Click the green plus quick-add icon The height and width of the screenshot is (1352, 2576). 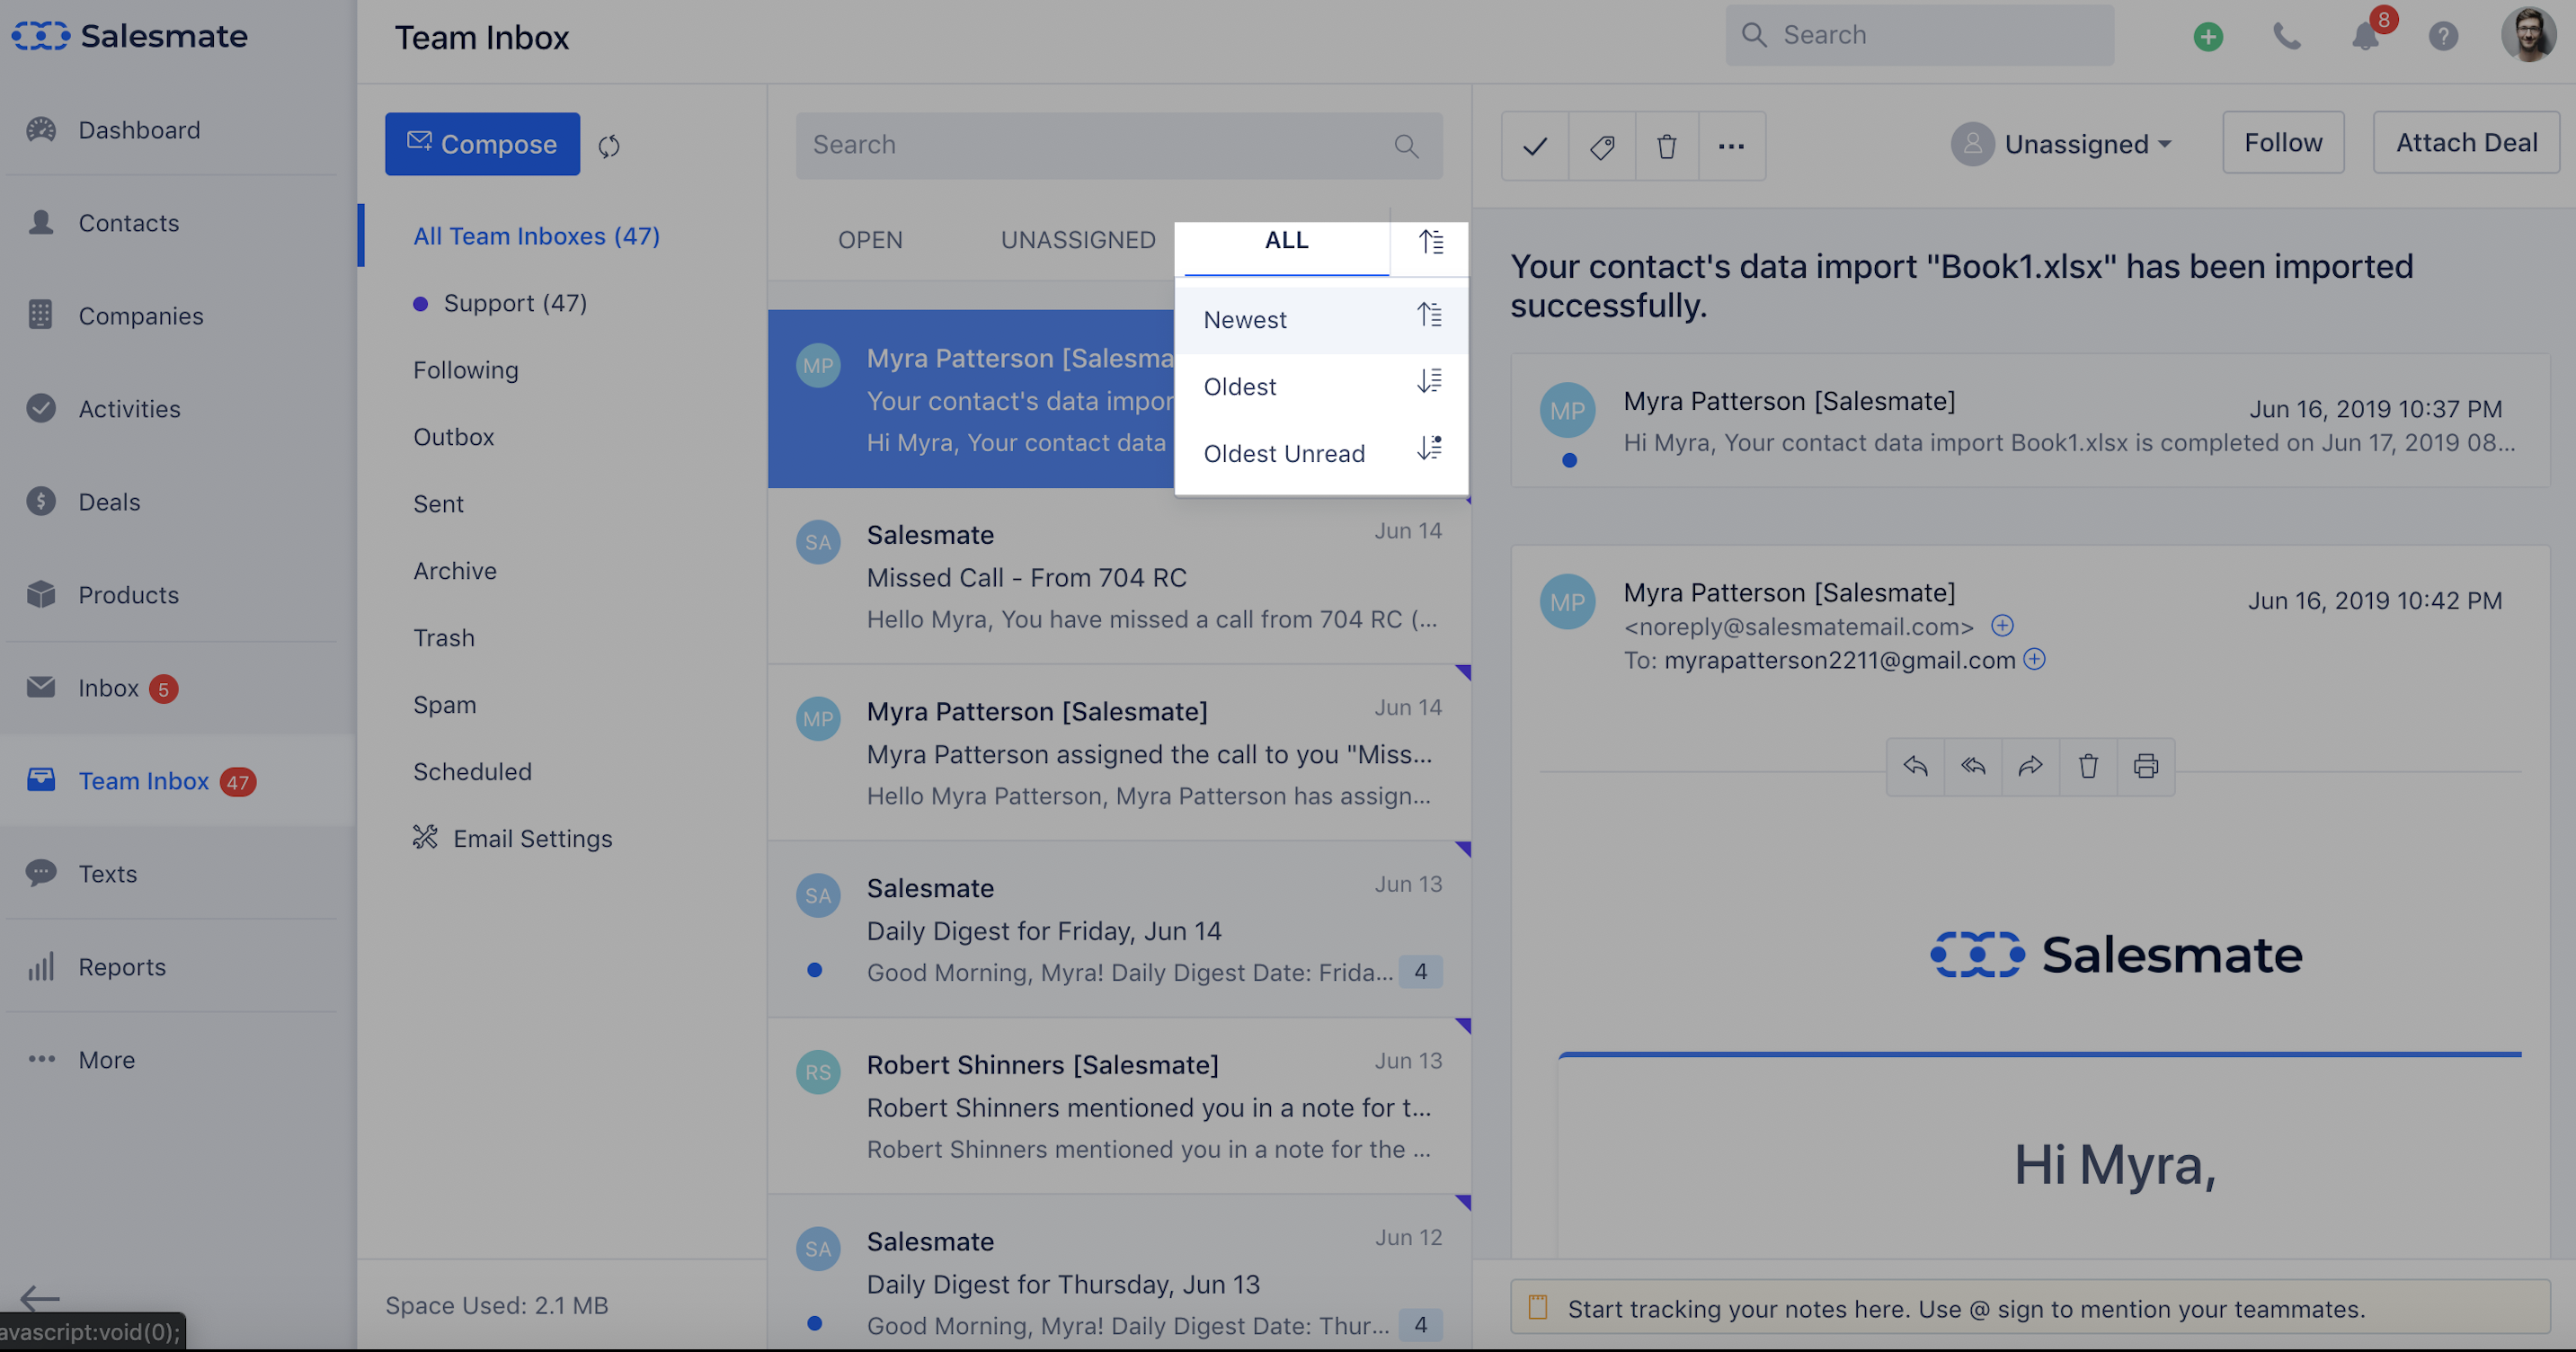coord(2208,37)
